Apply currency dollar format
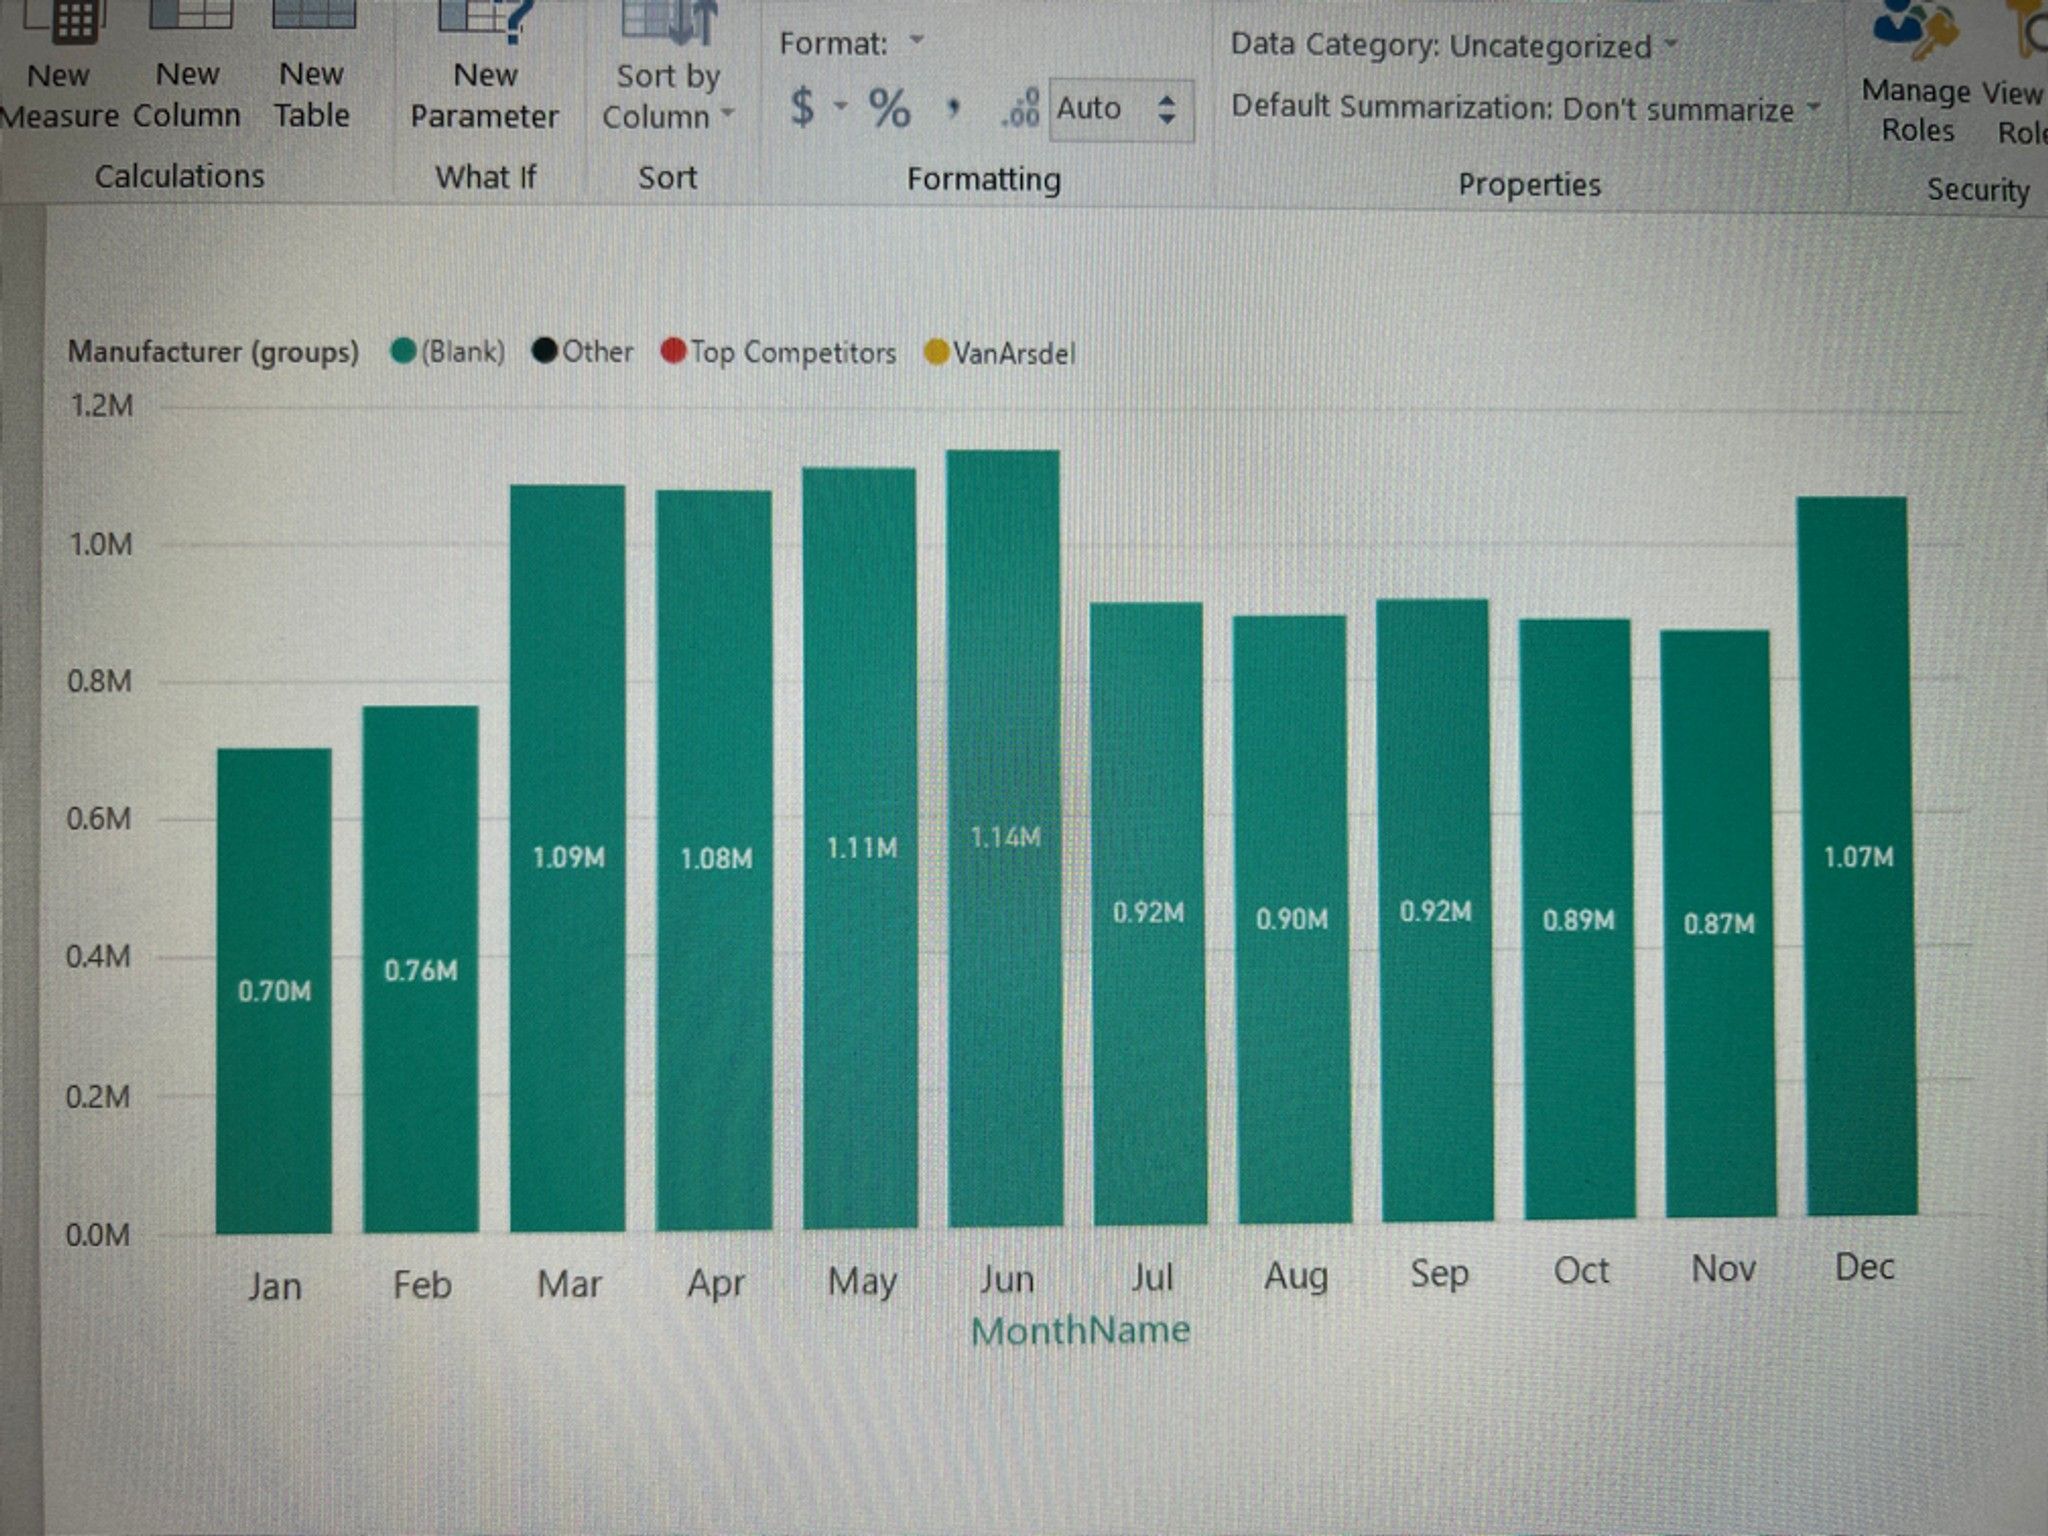This screenshot has width=2048, height=1536. point(802,107)
